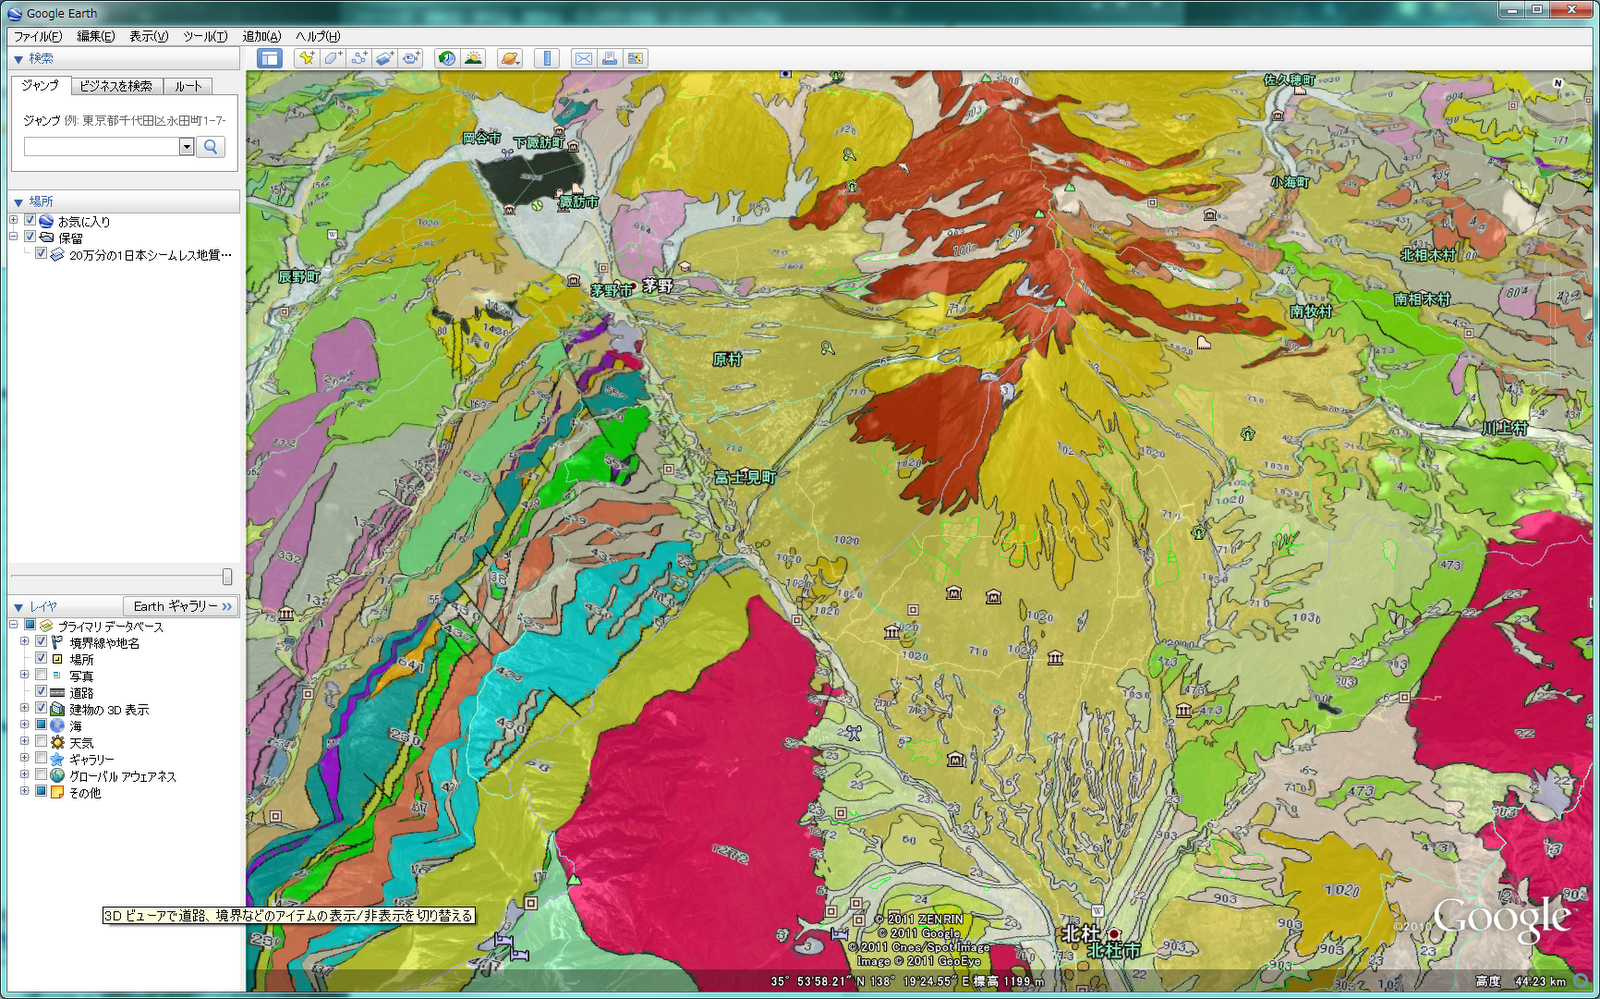Switch to the ルート tab

tap(188, 86)
